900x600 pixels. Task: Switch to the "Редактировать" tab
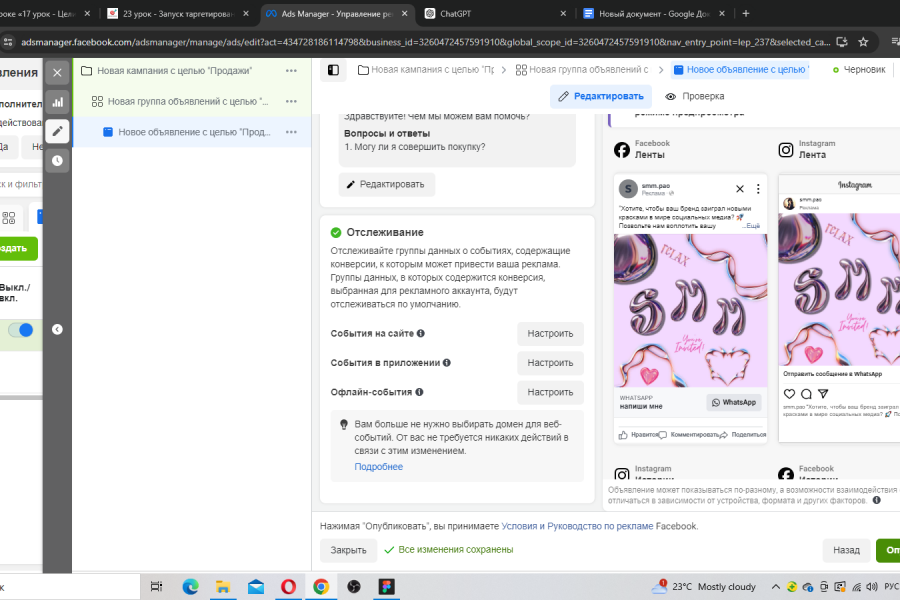click(x=601, y=96)
